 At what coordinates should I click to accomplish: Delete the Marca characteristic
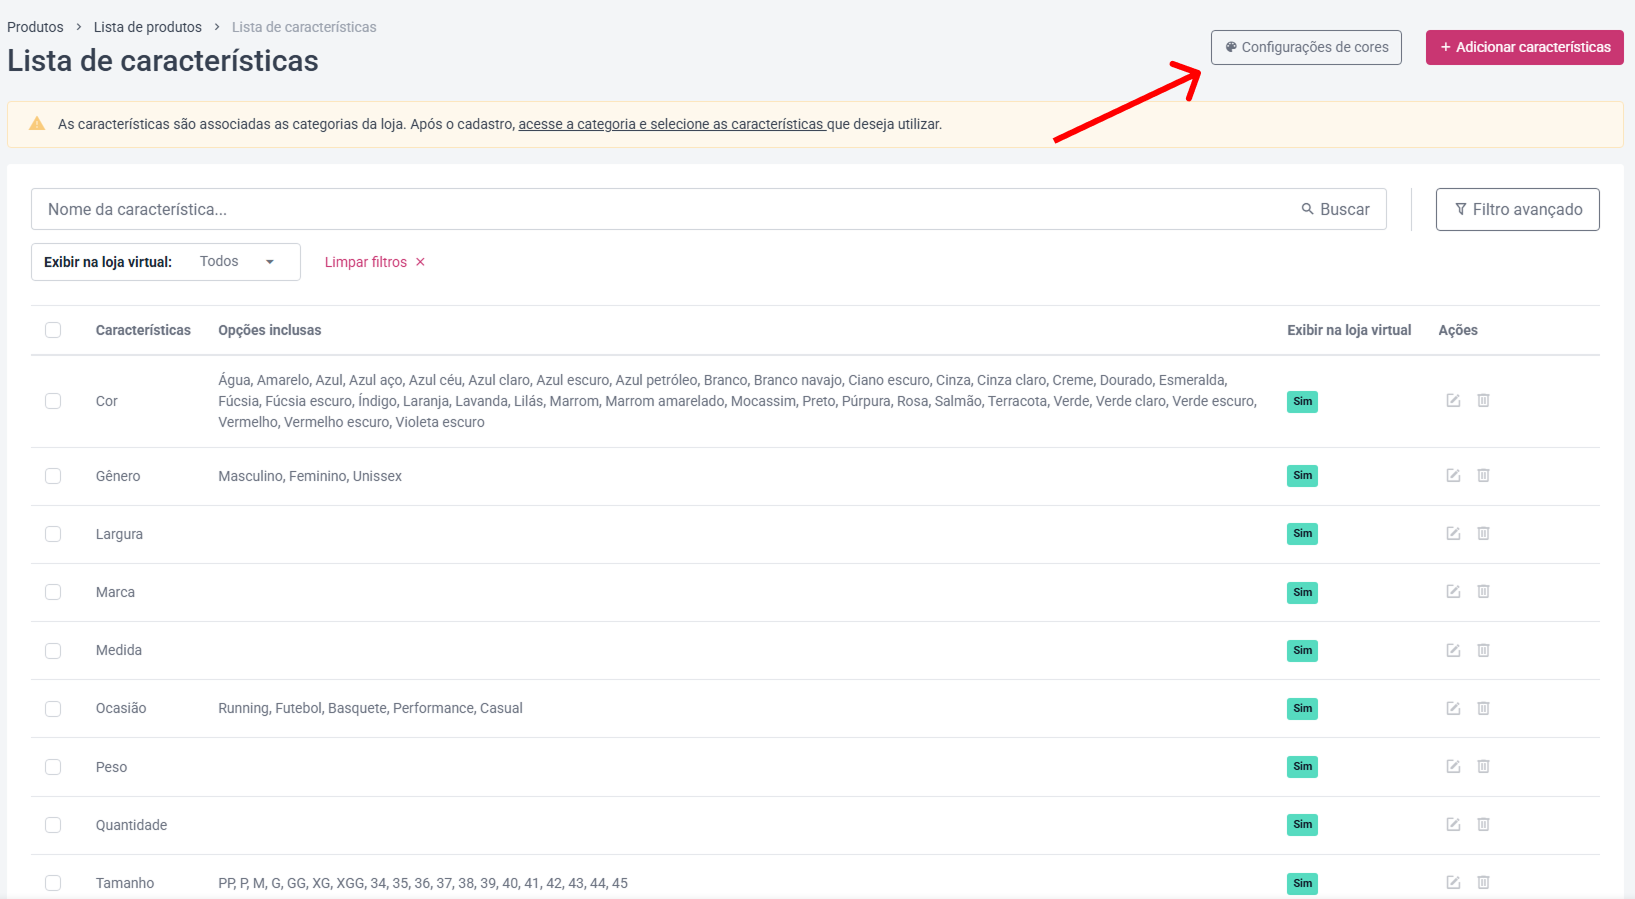pyautogui.click(x=1484, y=591)
